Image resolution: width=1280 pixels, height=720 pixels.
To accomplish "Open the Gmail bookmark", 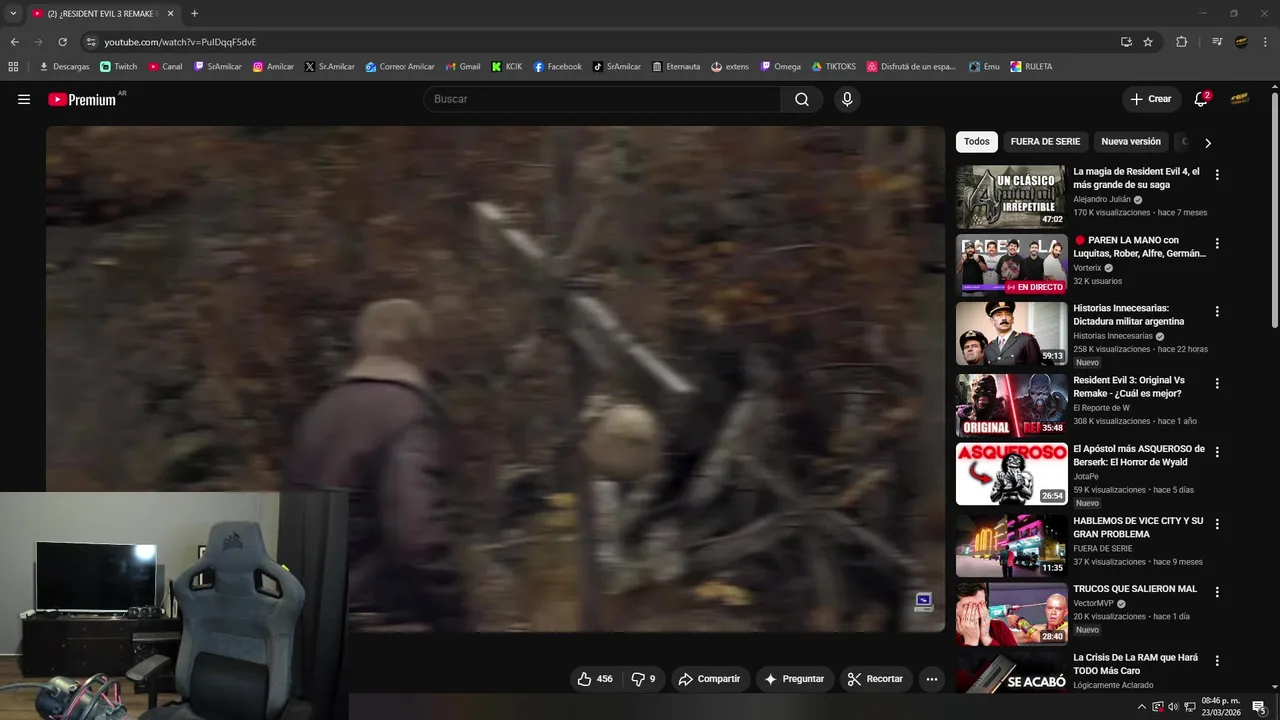I will click(463, 67).
